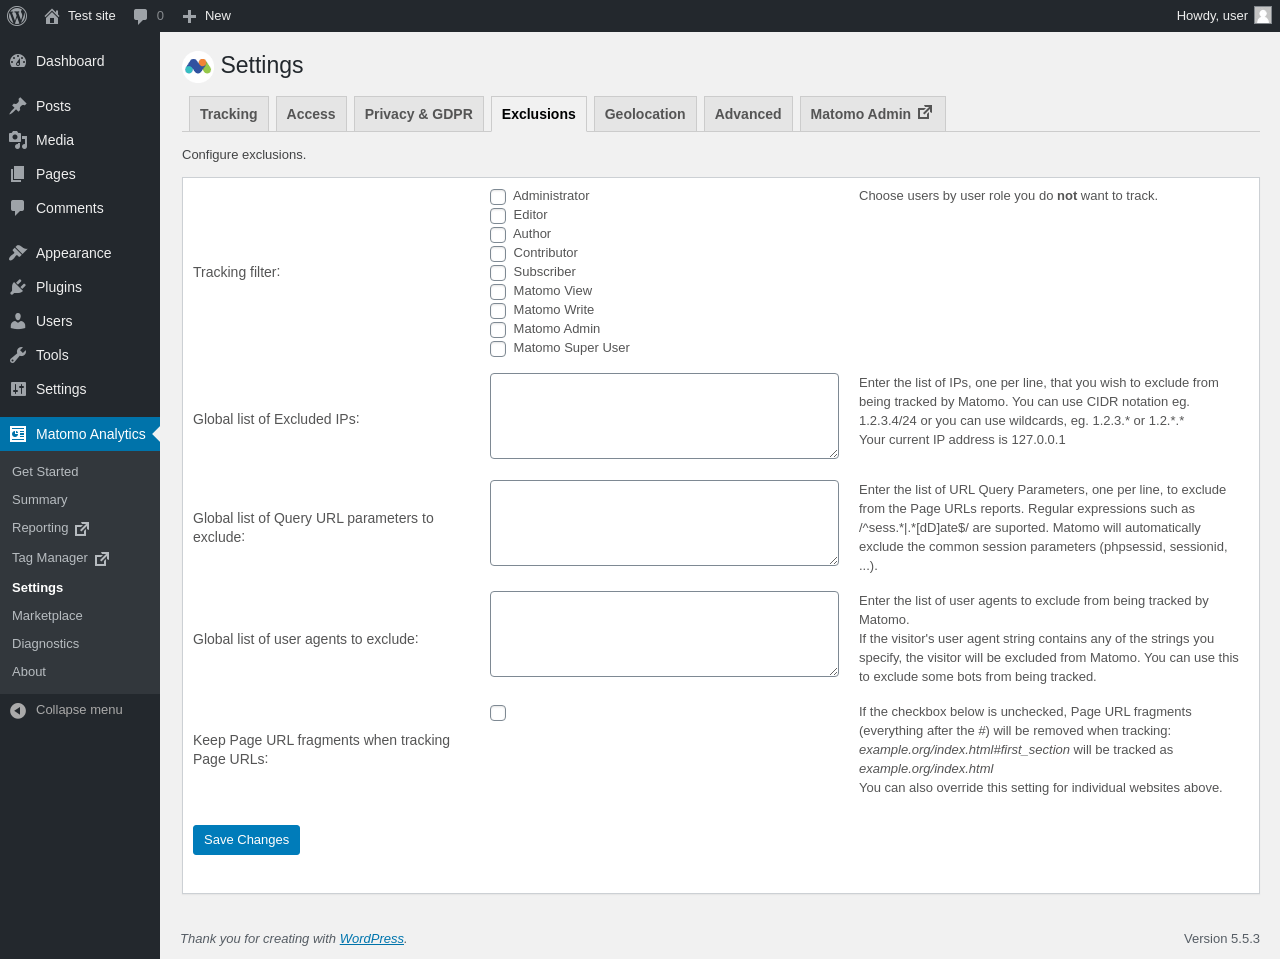Check the Subscriber role checkbox
The image size is (1280, 959).
click(x=498, y=273)
